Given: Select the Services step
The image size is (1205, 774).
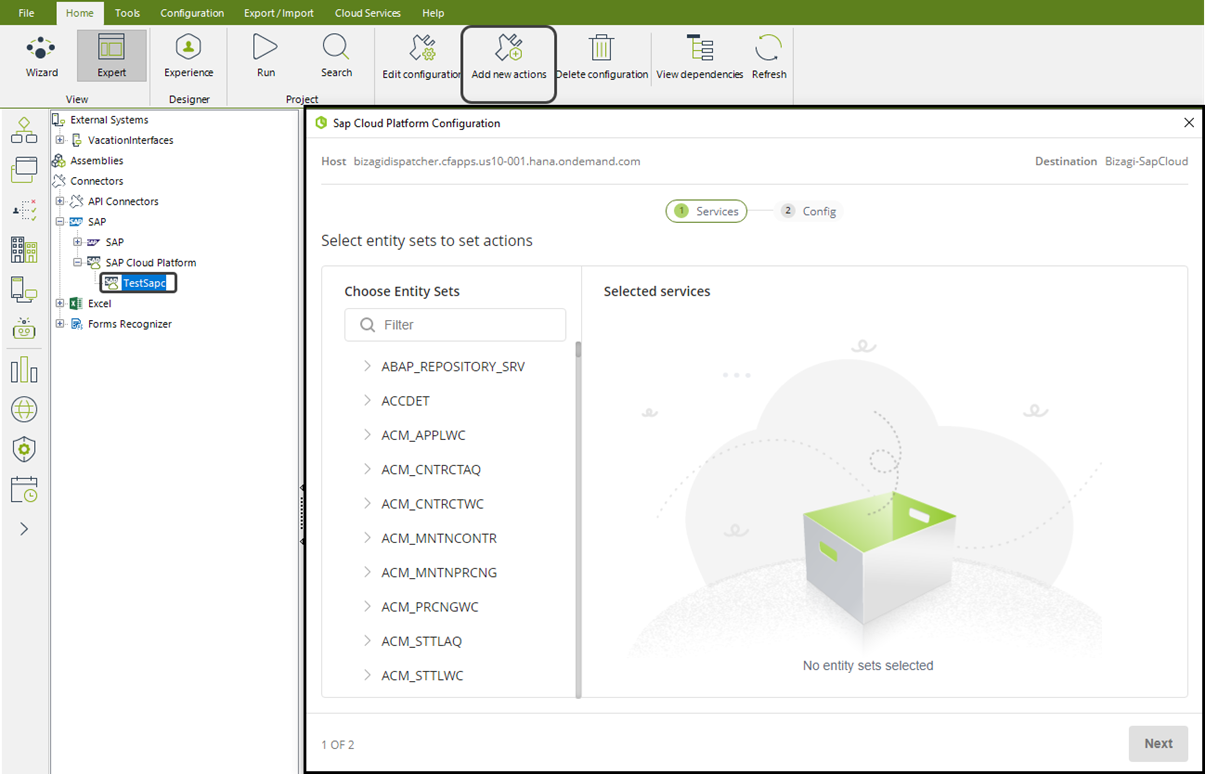Looking at the screenshot, I should tap(706, 211).
